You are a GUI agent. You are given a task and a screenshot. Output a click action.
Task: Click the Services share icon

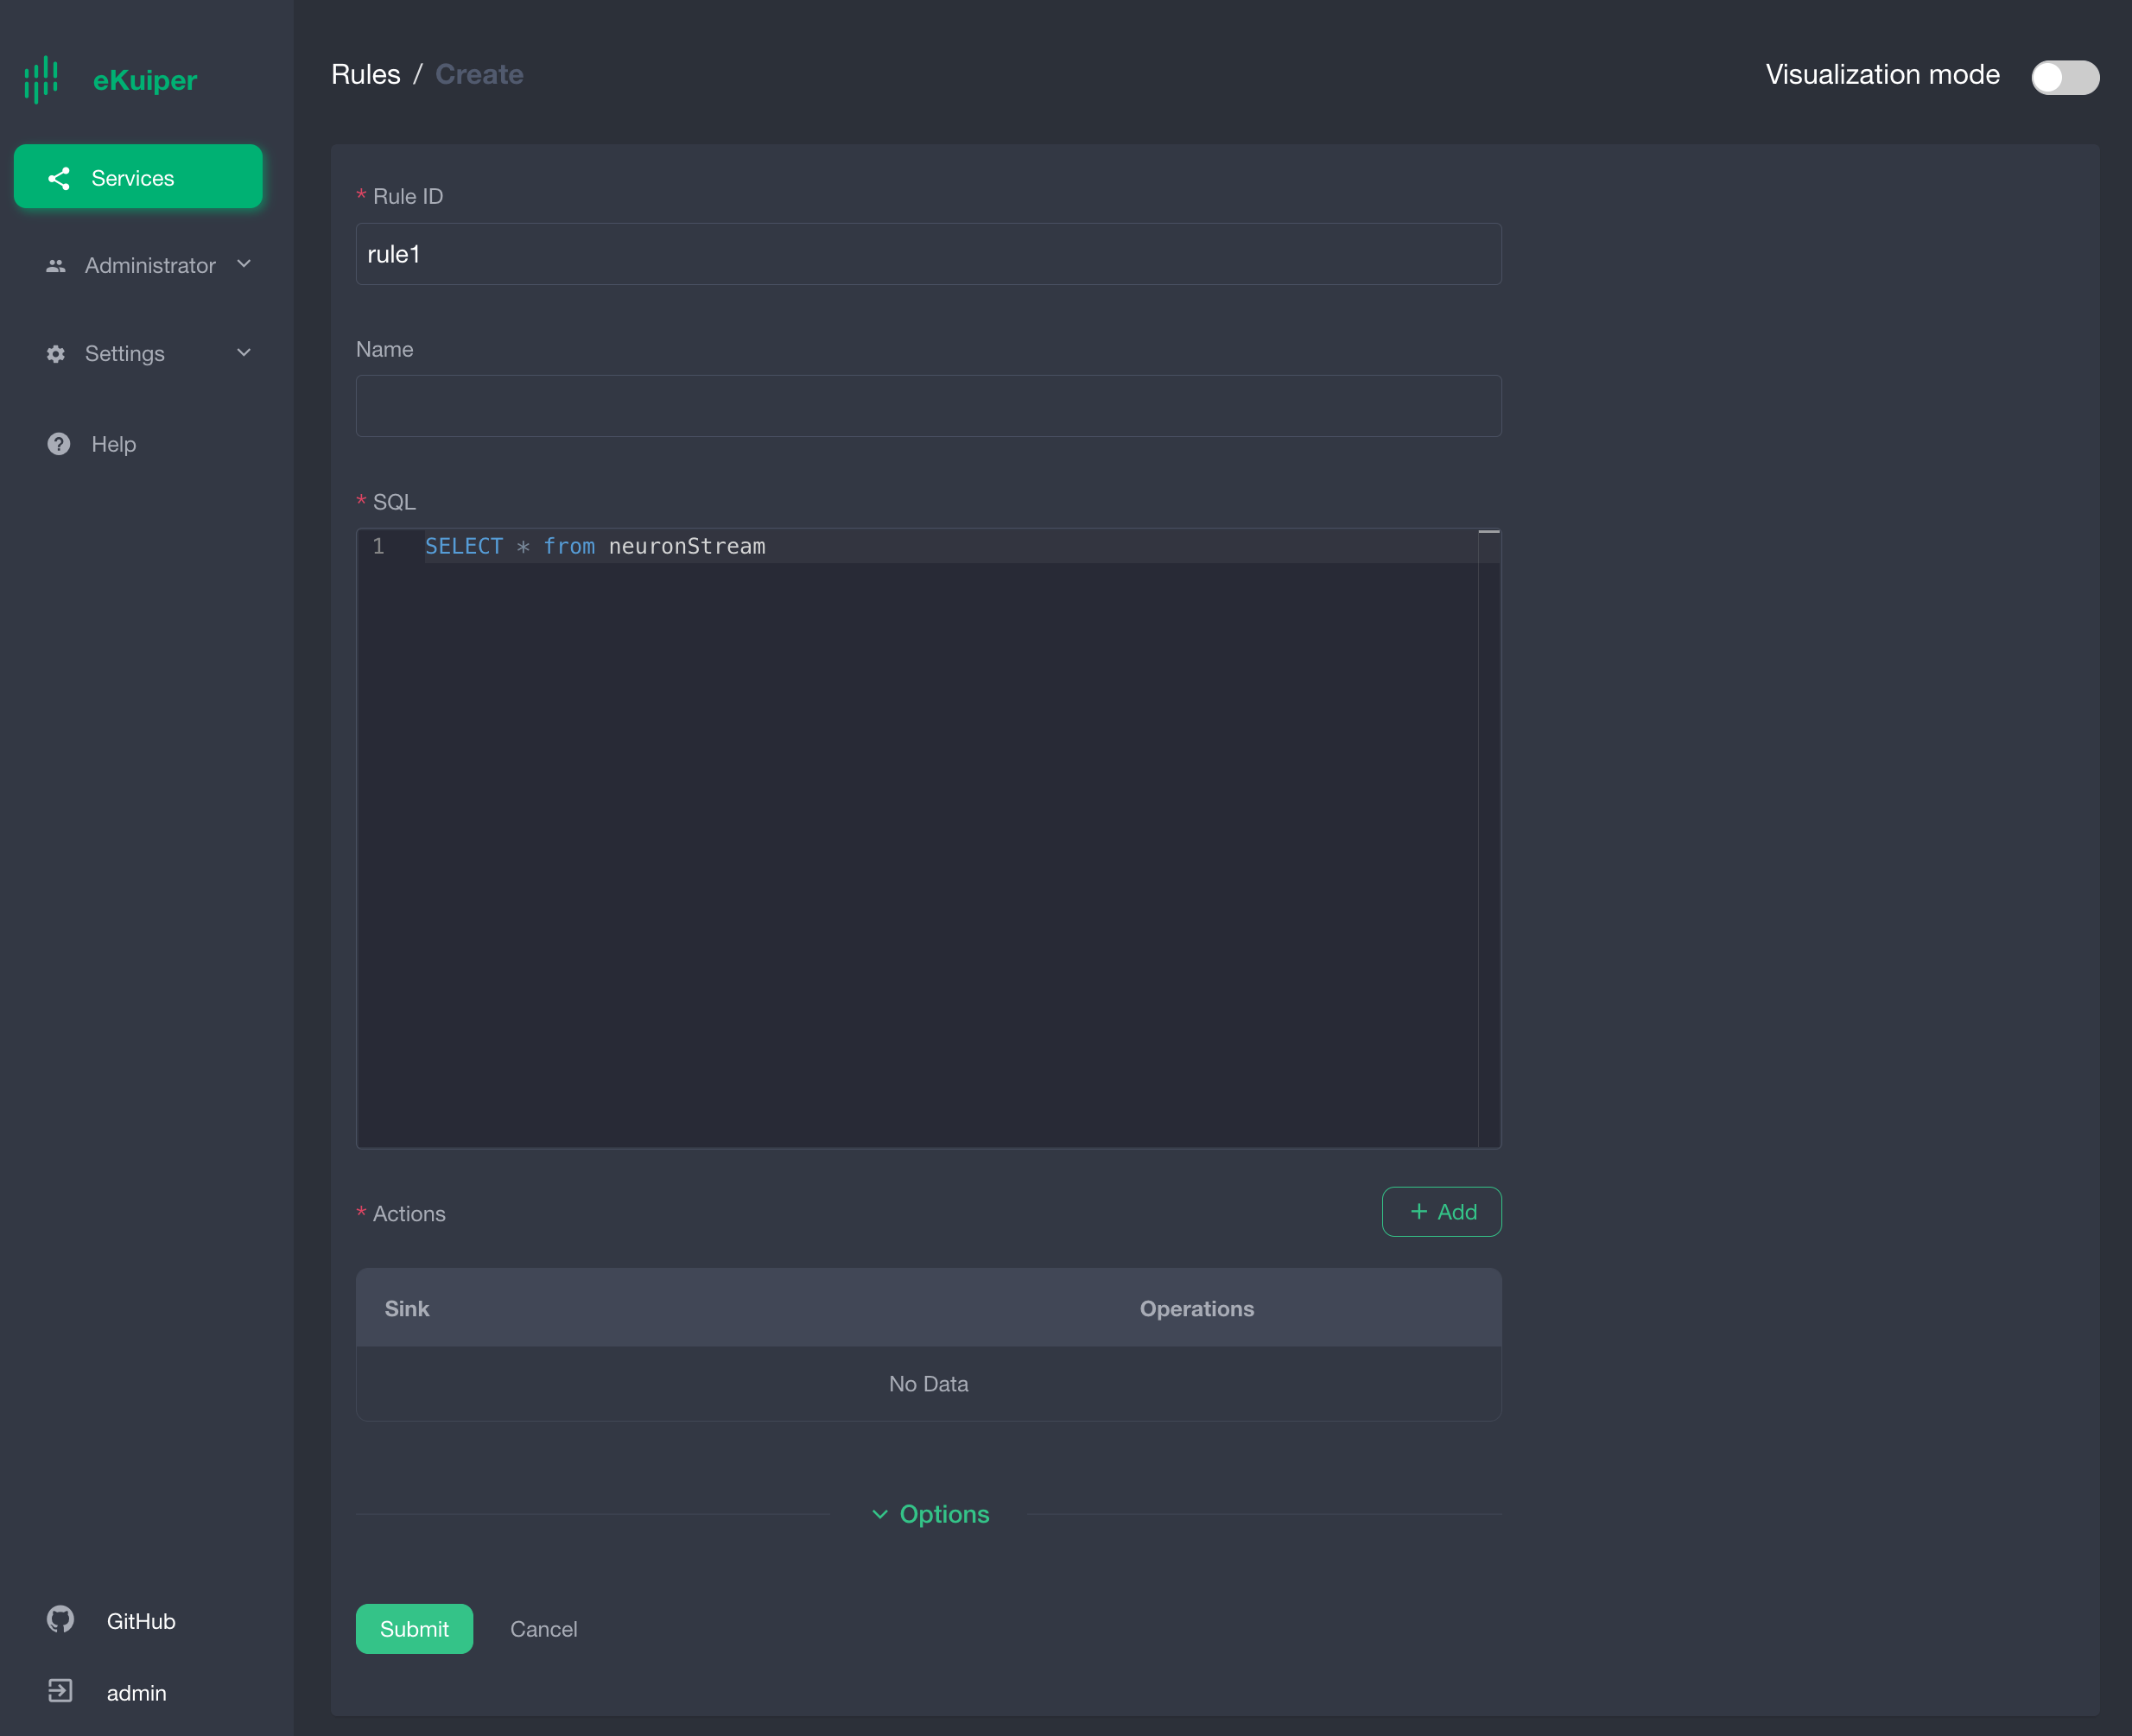[x=59, y=178]
